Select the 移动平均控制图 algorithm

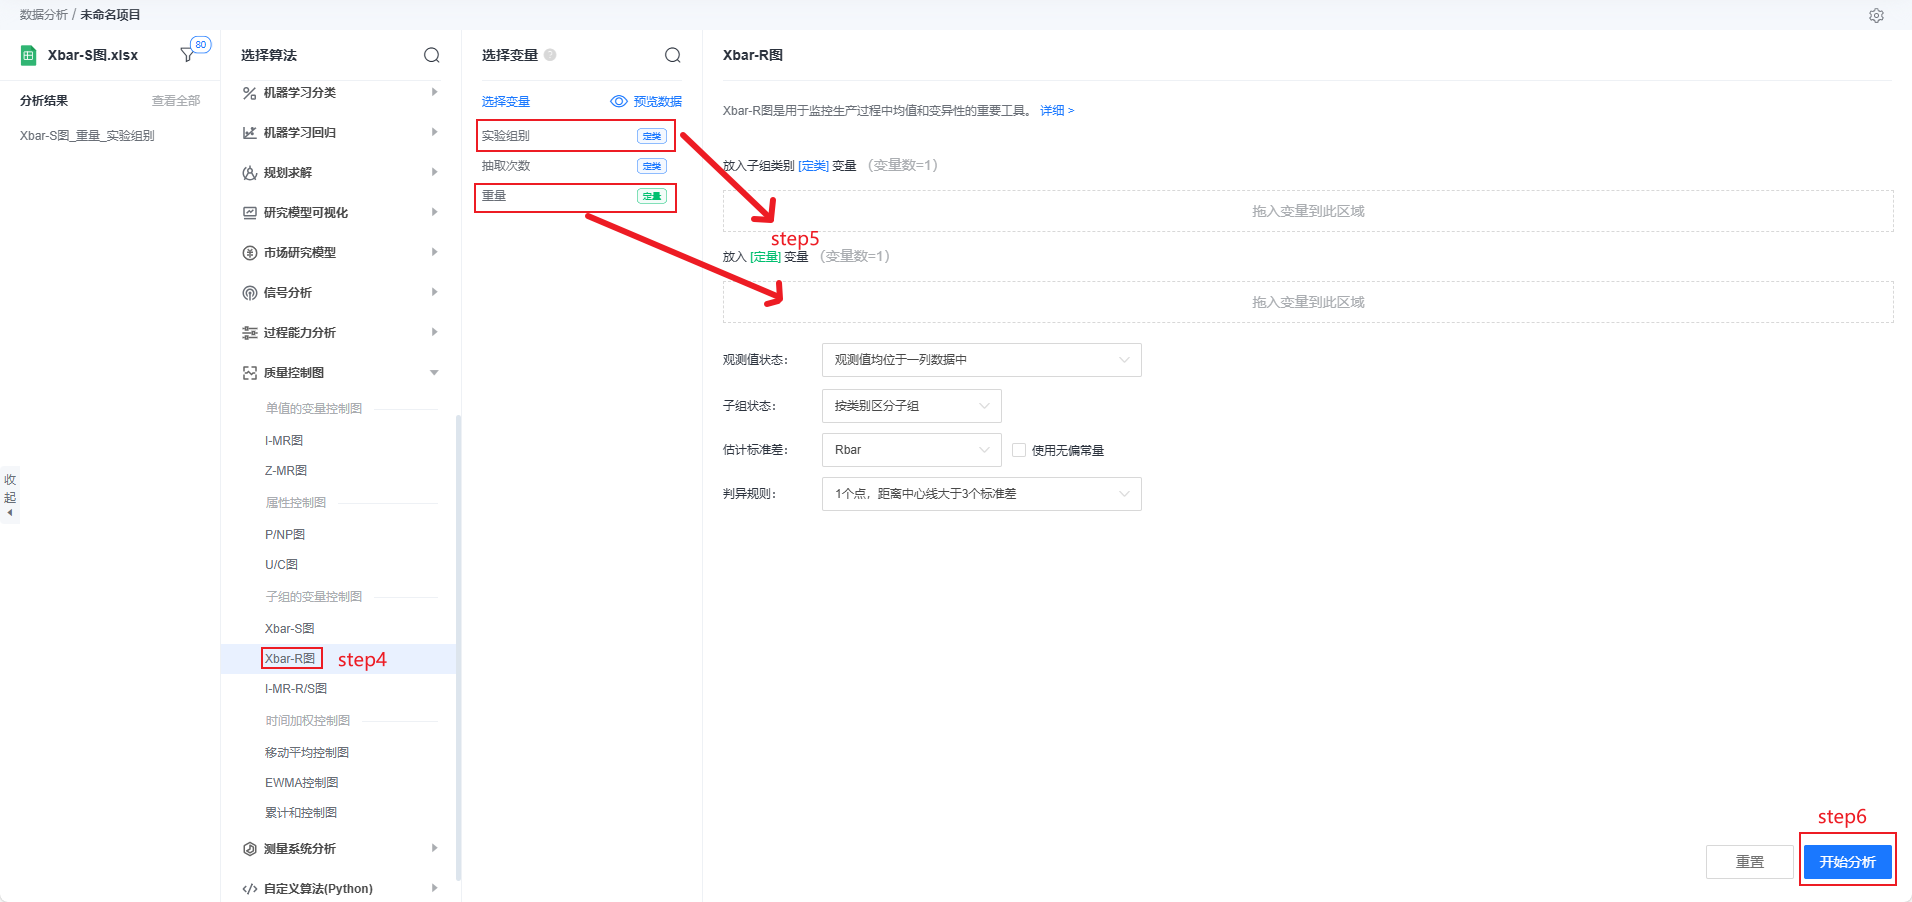click(307, 753)
